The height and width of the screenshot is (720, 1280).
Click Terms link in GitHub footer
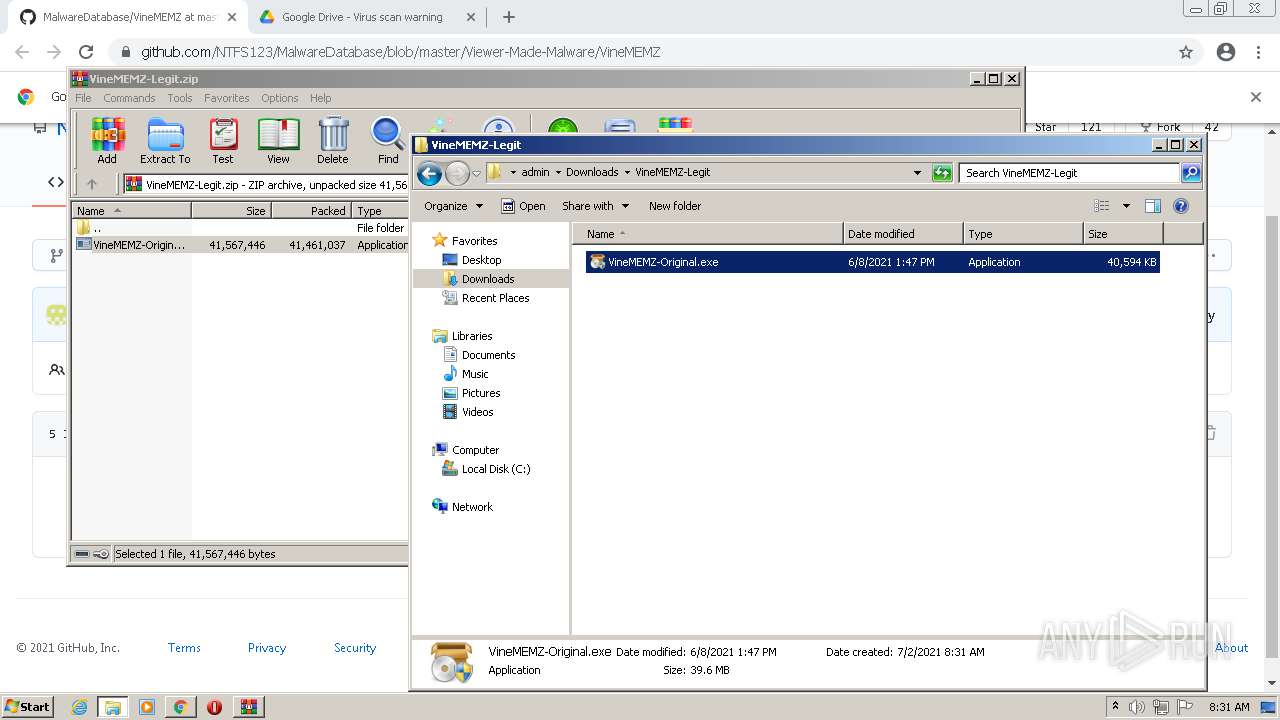point(184,648)
